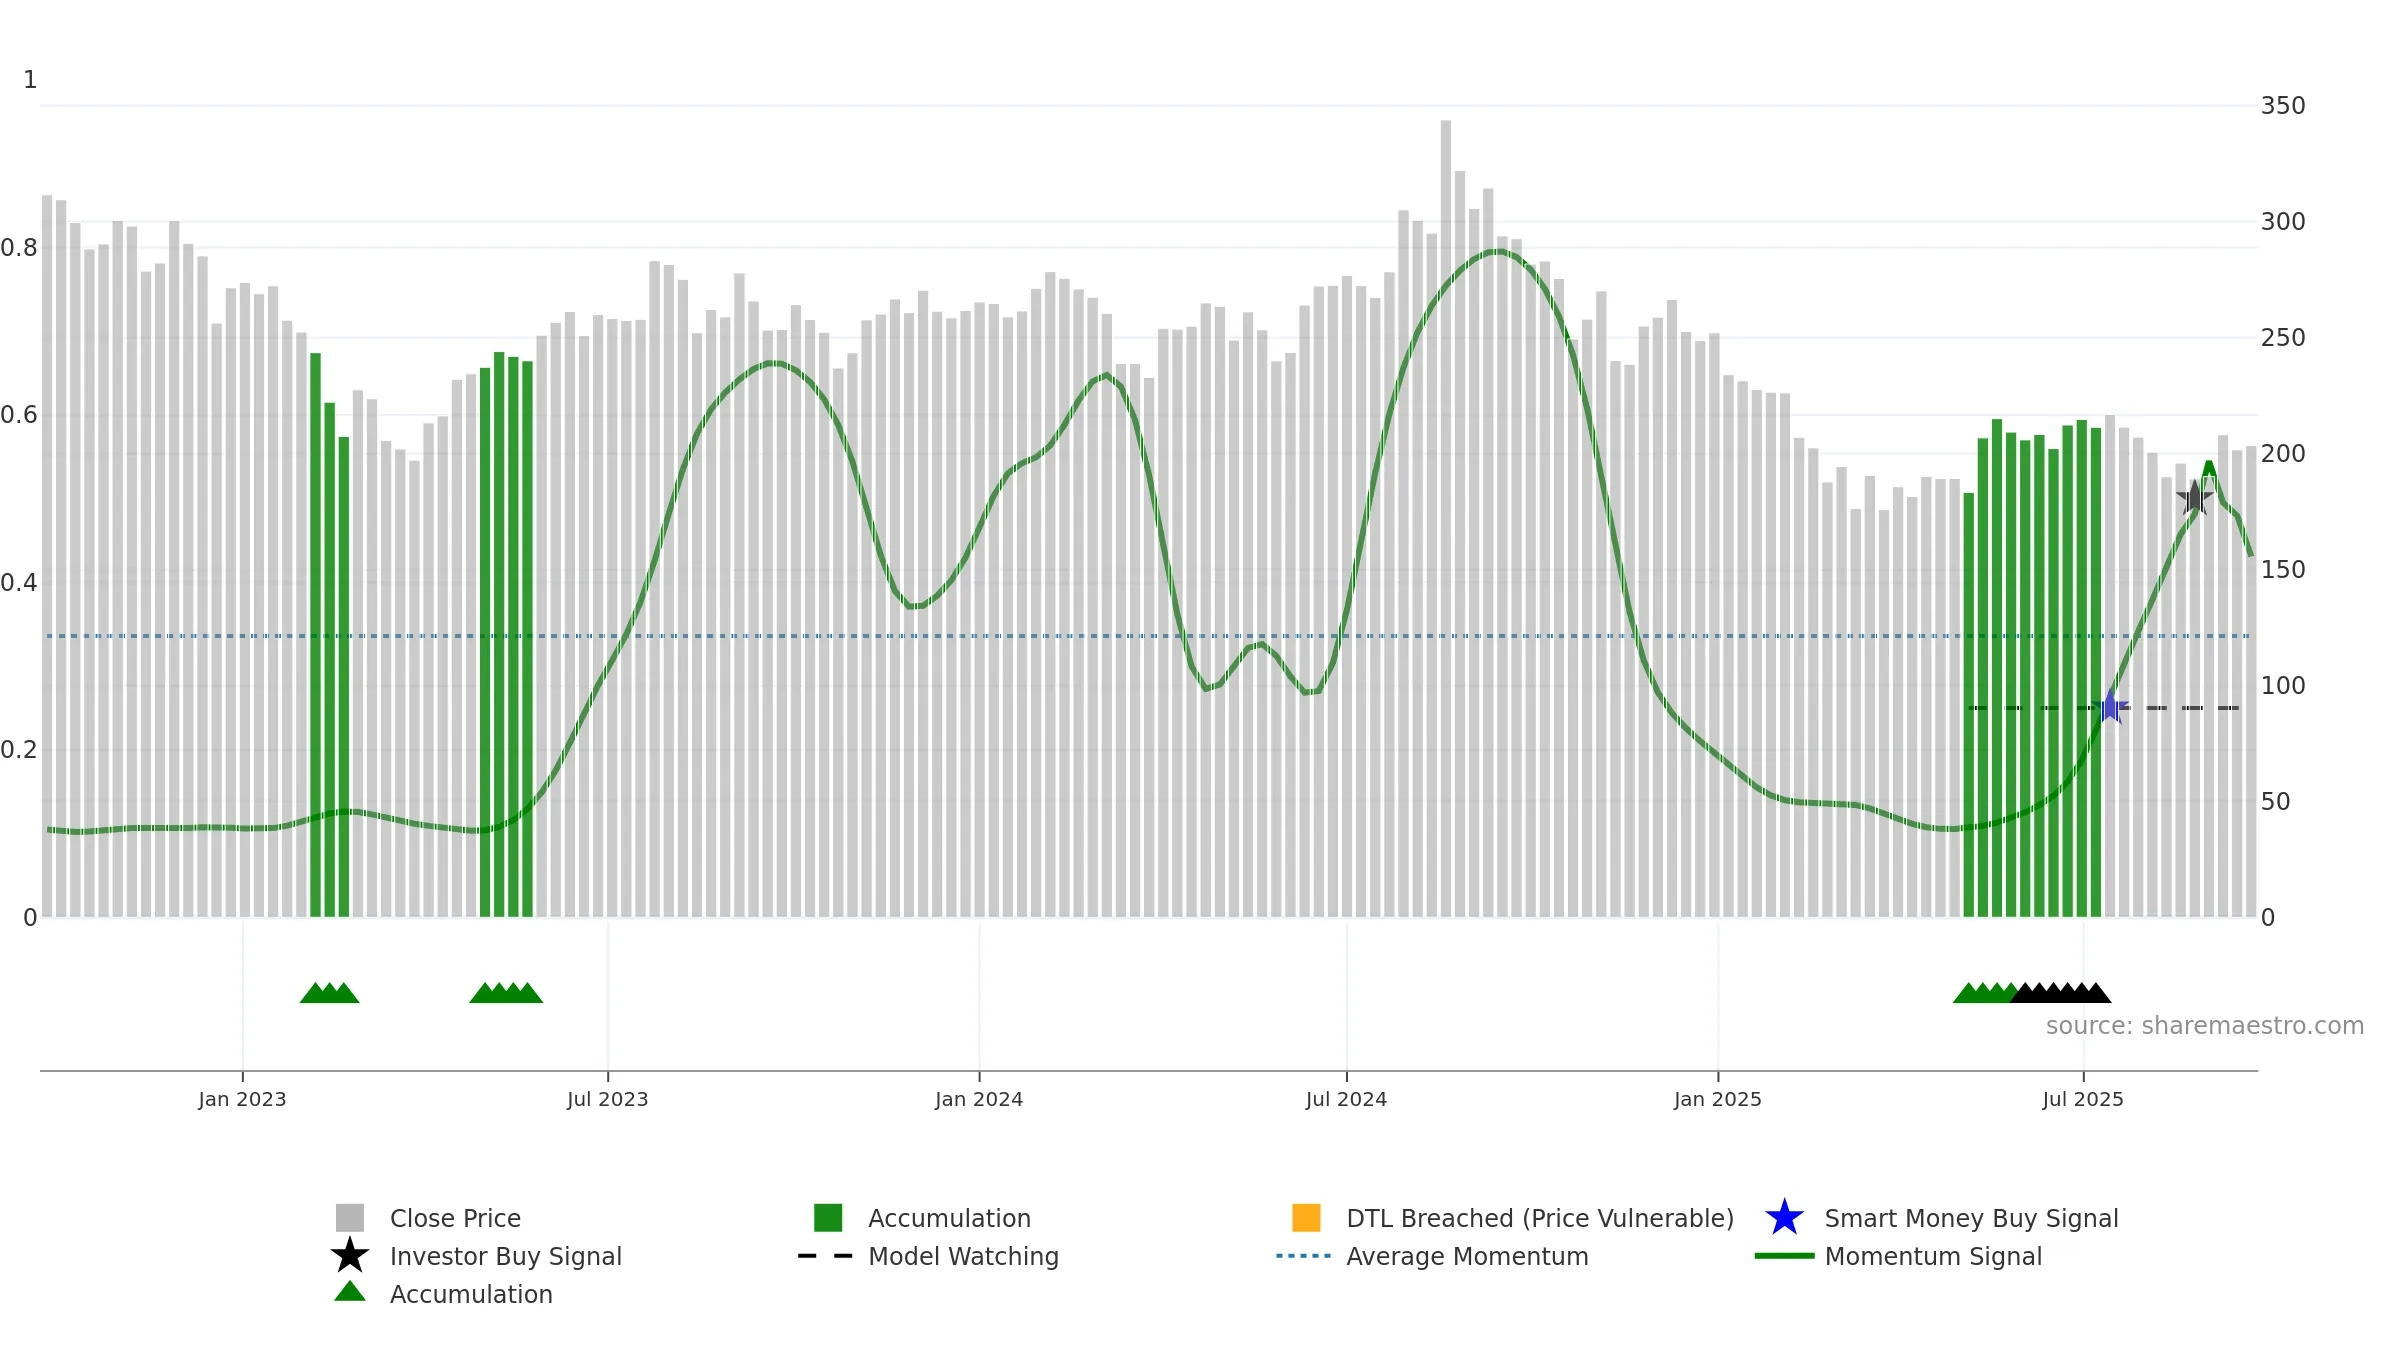Screen dimensions: 2400x1350
Task: Click the blue star marker on the chart
Action: tap(2110, 707)
